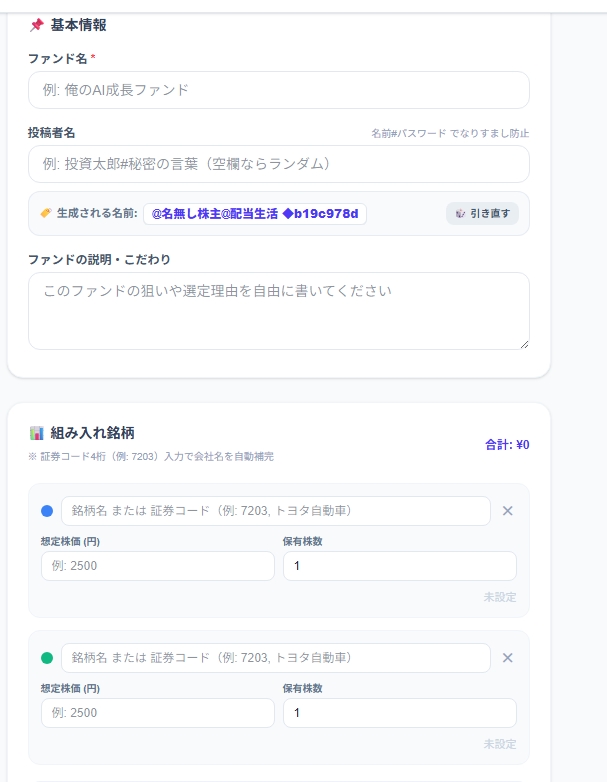
Task: Click the dice icon in 引き直す button
Action: (460, 213)
